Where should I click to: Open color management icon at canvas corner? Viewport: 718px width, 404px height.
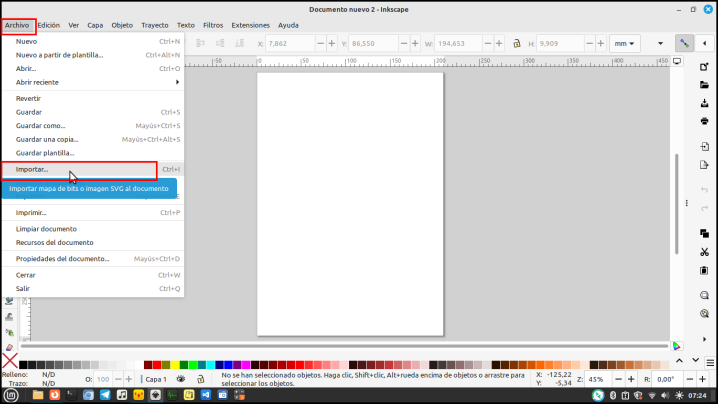676,346
